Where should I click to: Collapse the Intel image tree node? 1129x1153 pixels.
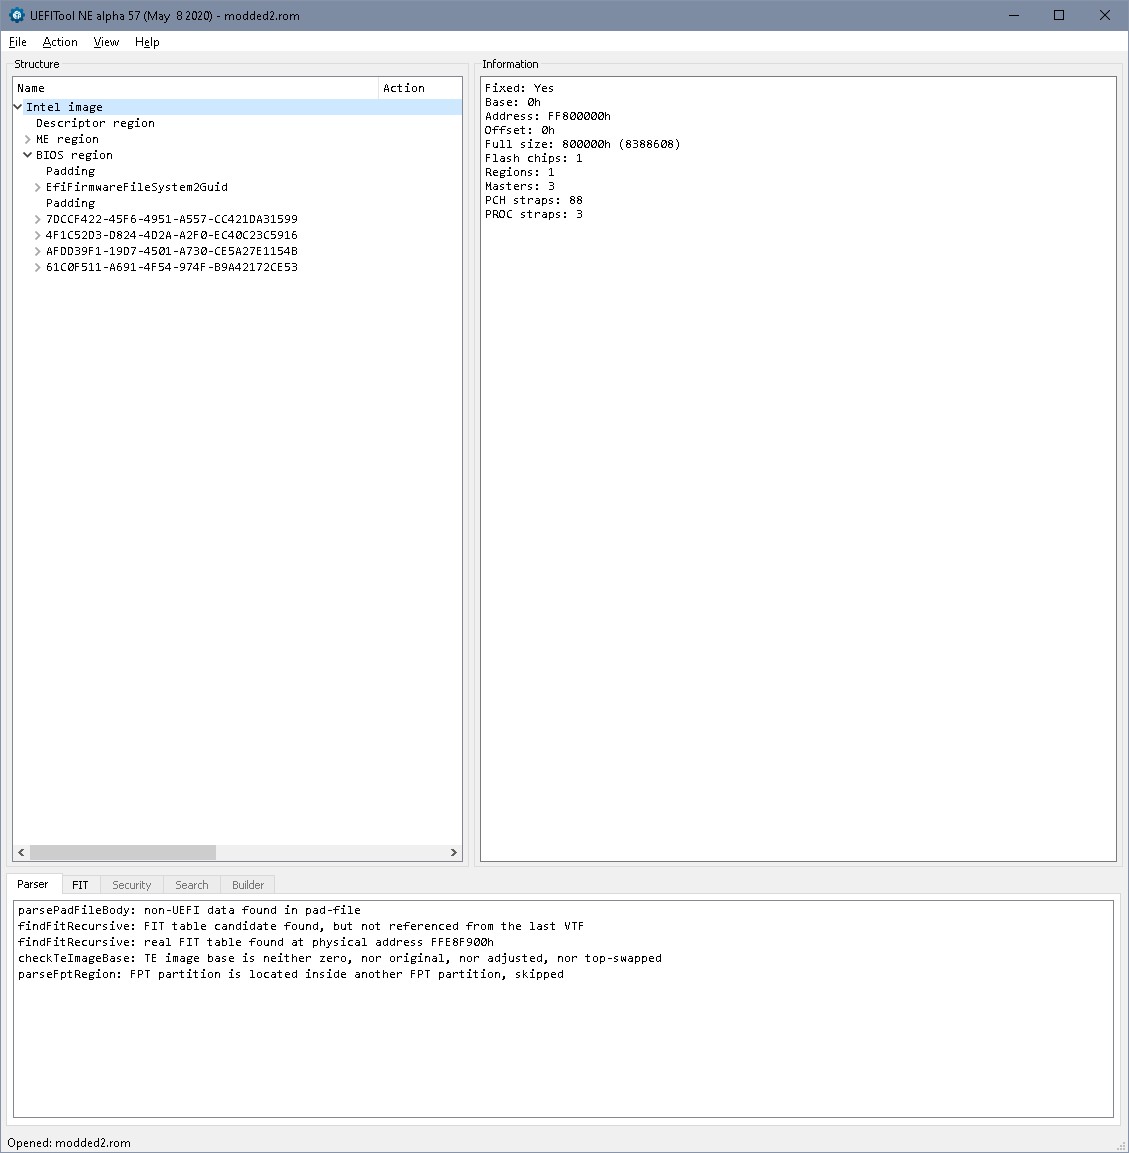click(18, 107)
